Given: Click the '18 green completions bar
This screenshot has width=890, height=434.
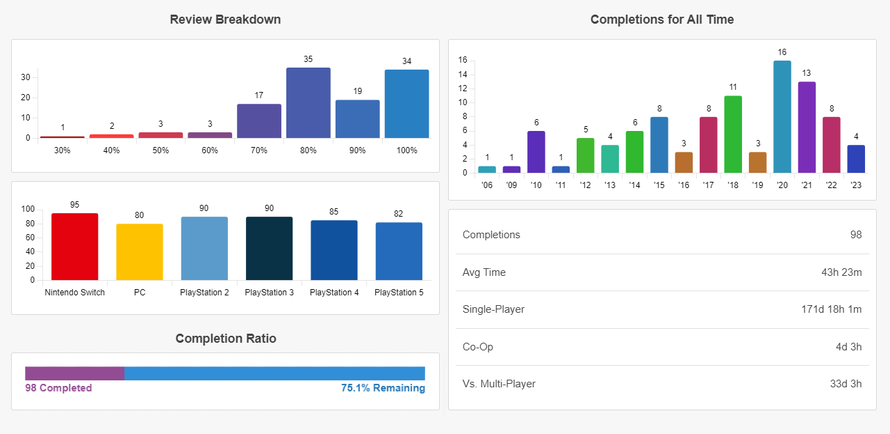Looking at the screenshot, I should tap(733, 135).
